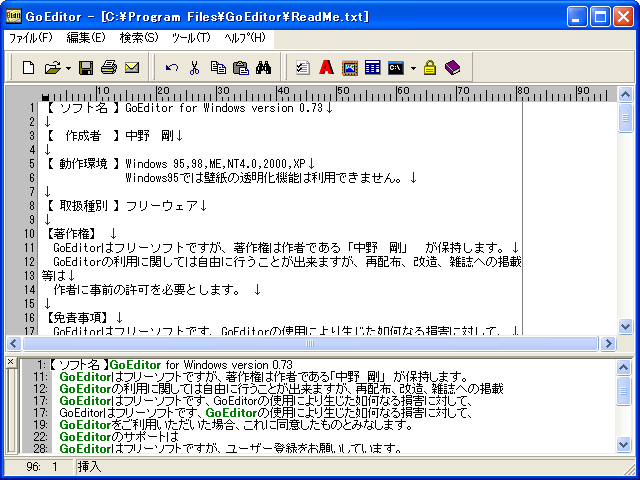Click the 挿入 insert mode indicator
This screenshot has height=480, width=640.
click(89, 467)
